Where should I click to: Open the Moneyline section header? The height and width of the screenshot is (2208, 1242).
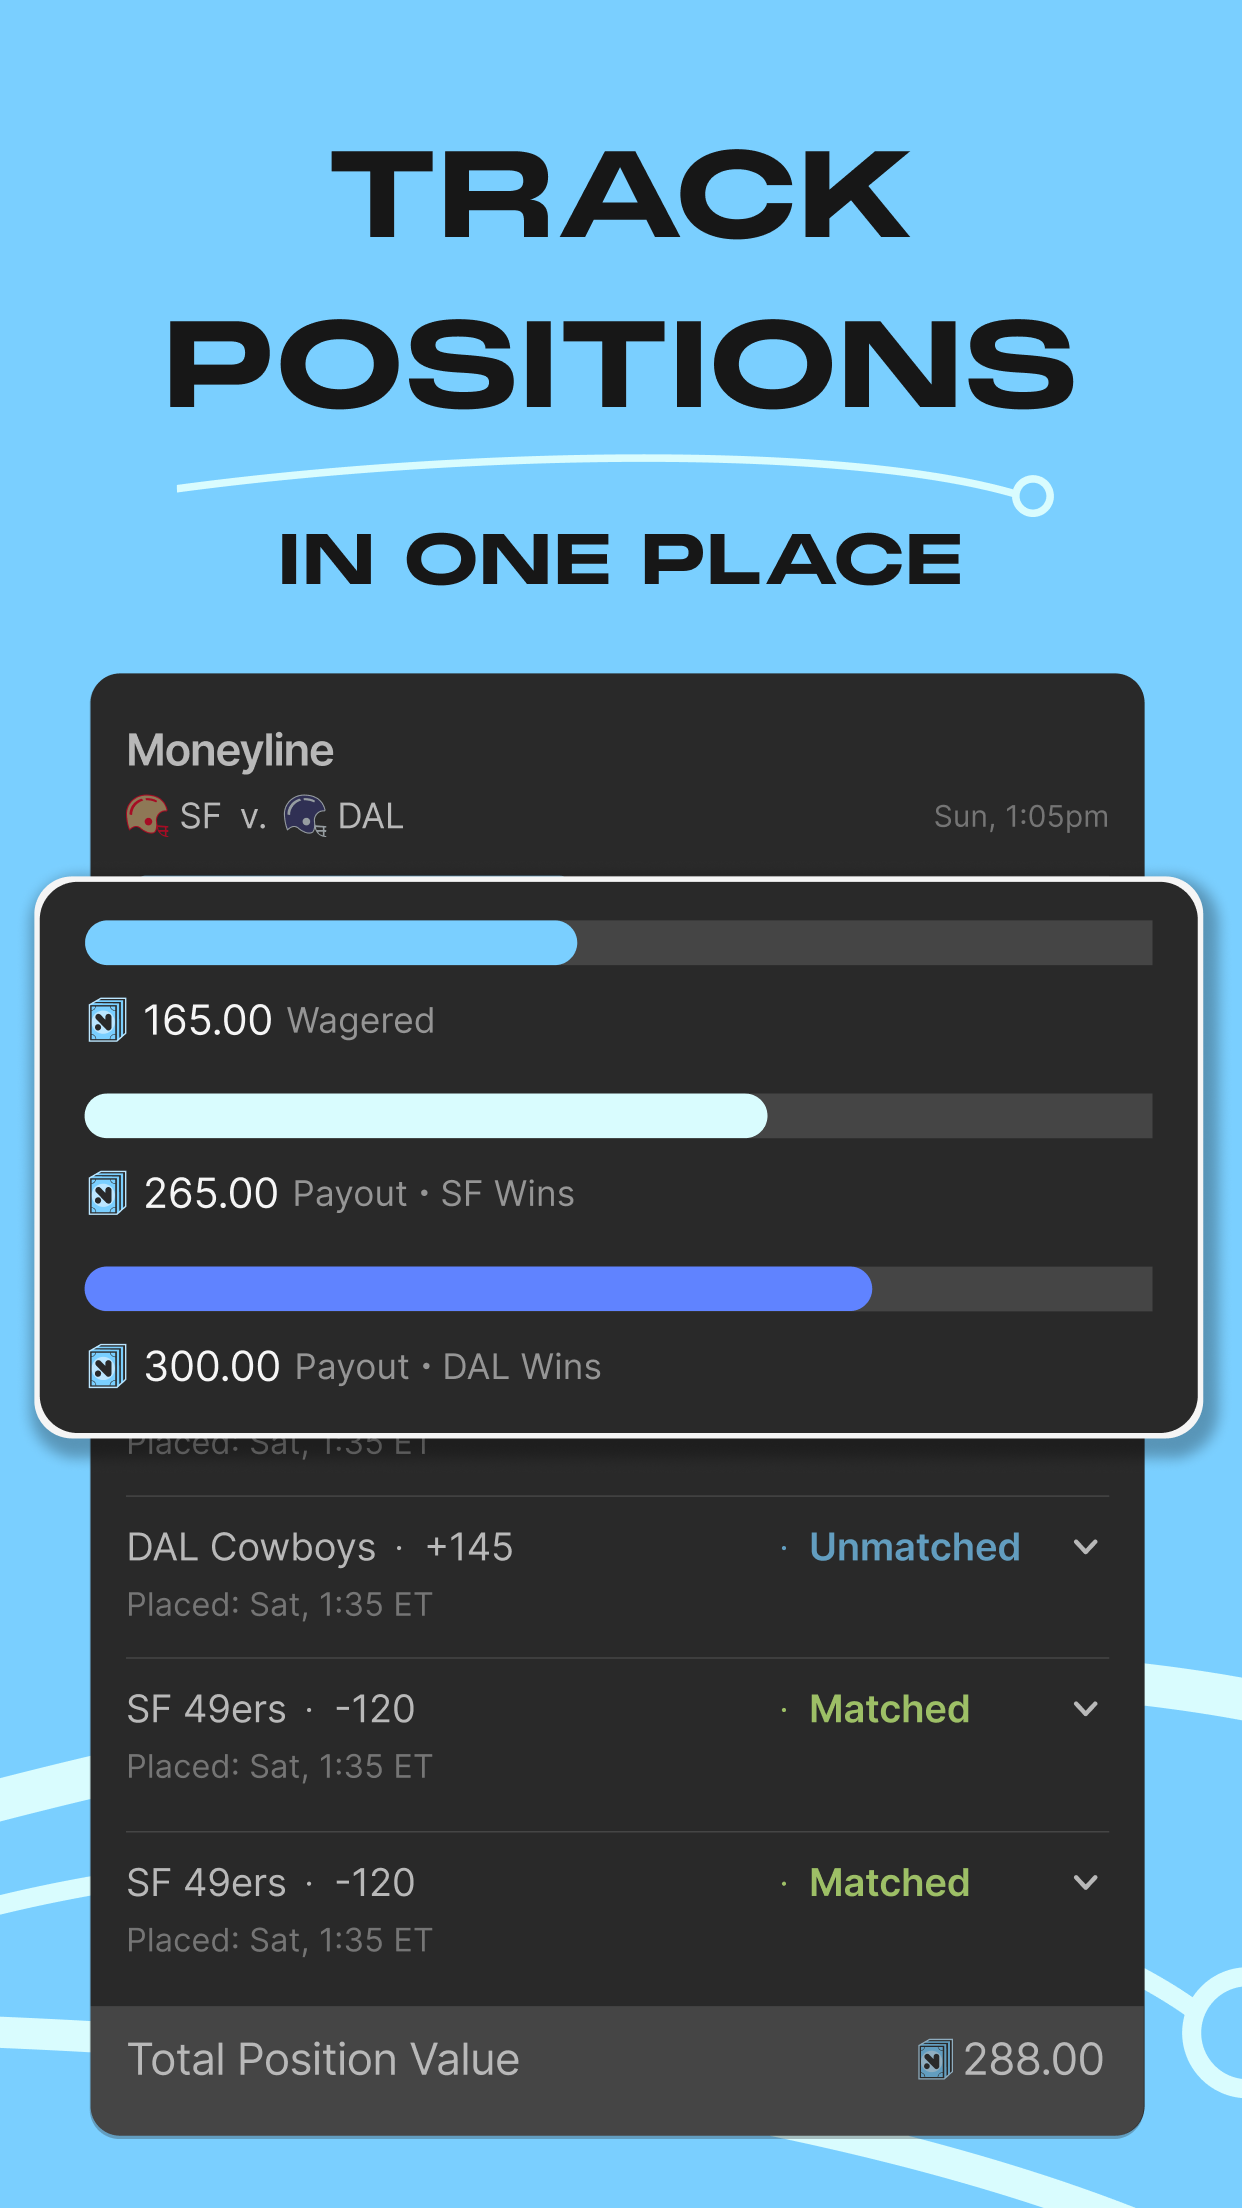233,748
